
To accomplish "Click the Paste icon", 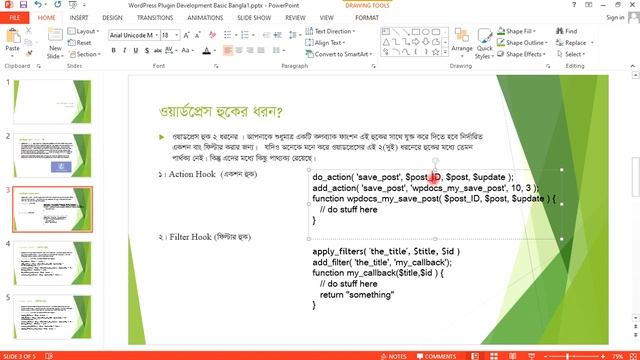I will [13, 37].
